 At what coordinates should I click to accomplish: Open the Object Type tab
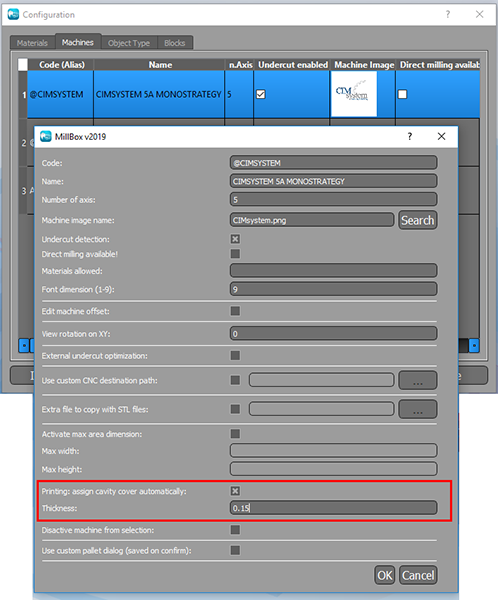pyautogui.click(x=129, y=43)
